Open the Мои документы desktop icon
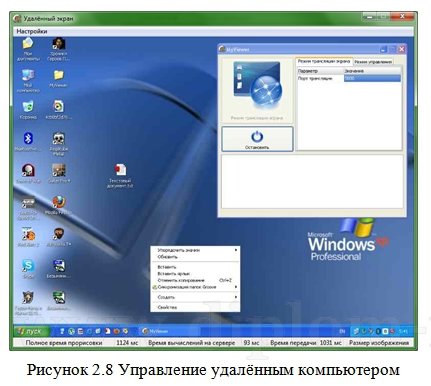Viewport: 431px width, 386px height. (x=28, y=49)
